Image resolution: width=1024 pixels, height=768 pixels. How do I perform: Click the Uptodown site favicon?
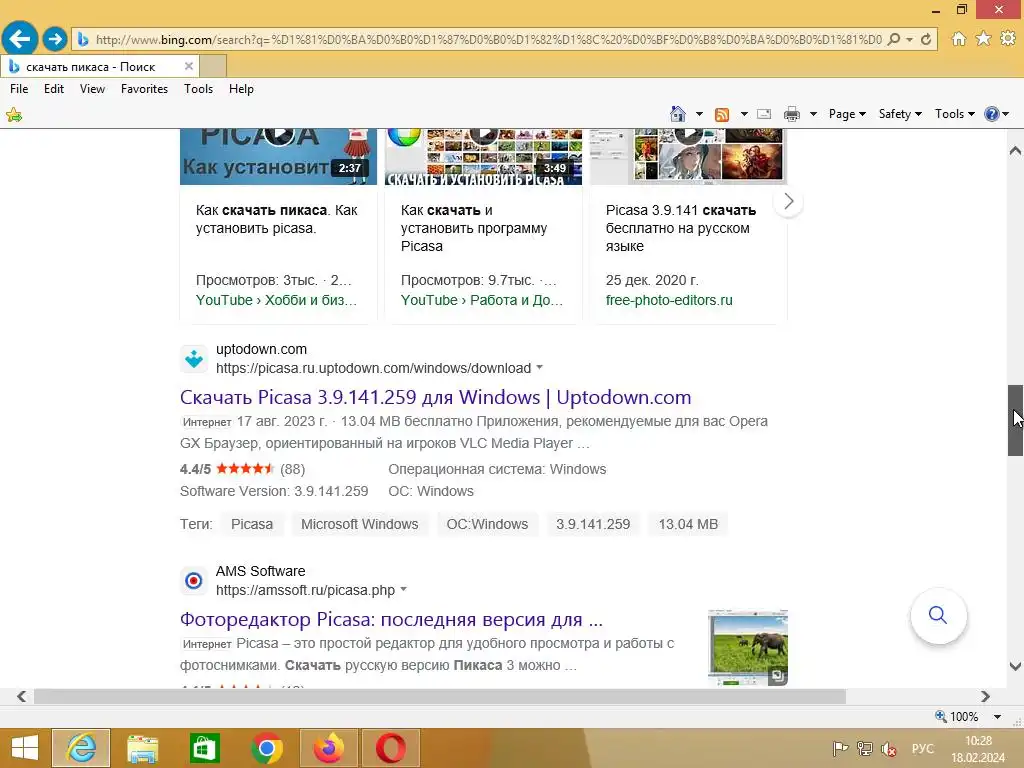[194, 359]
